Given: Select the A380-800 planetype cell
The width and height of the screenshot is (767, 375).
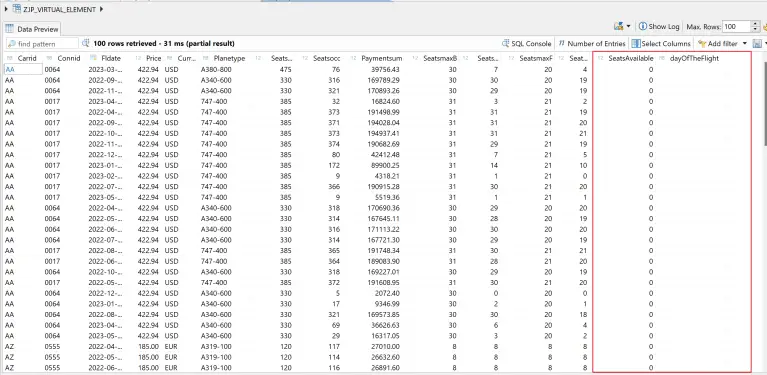Looking at the screenshot, I should pyautogui.click(x=216, y=69).
